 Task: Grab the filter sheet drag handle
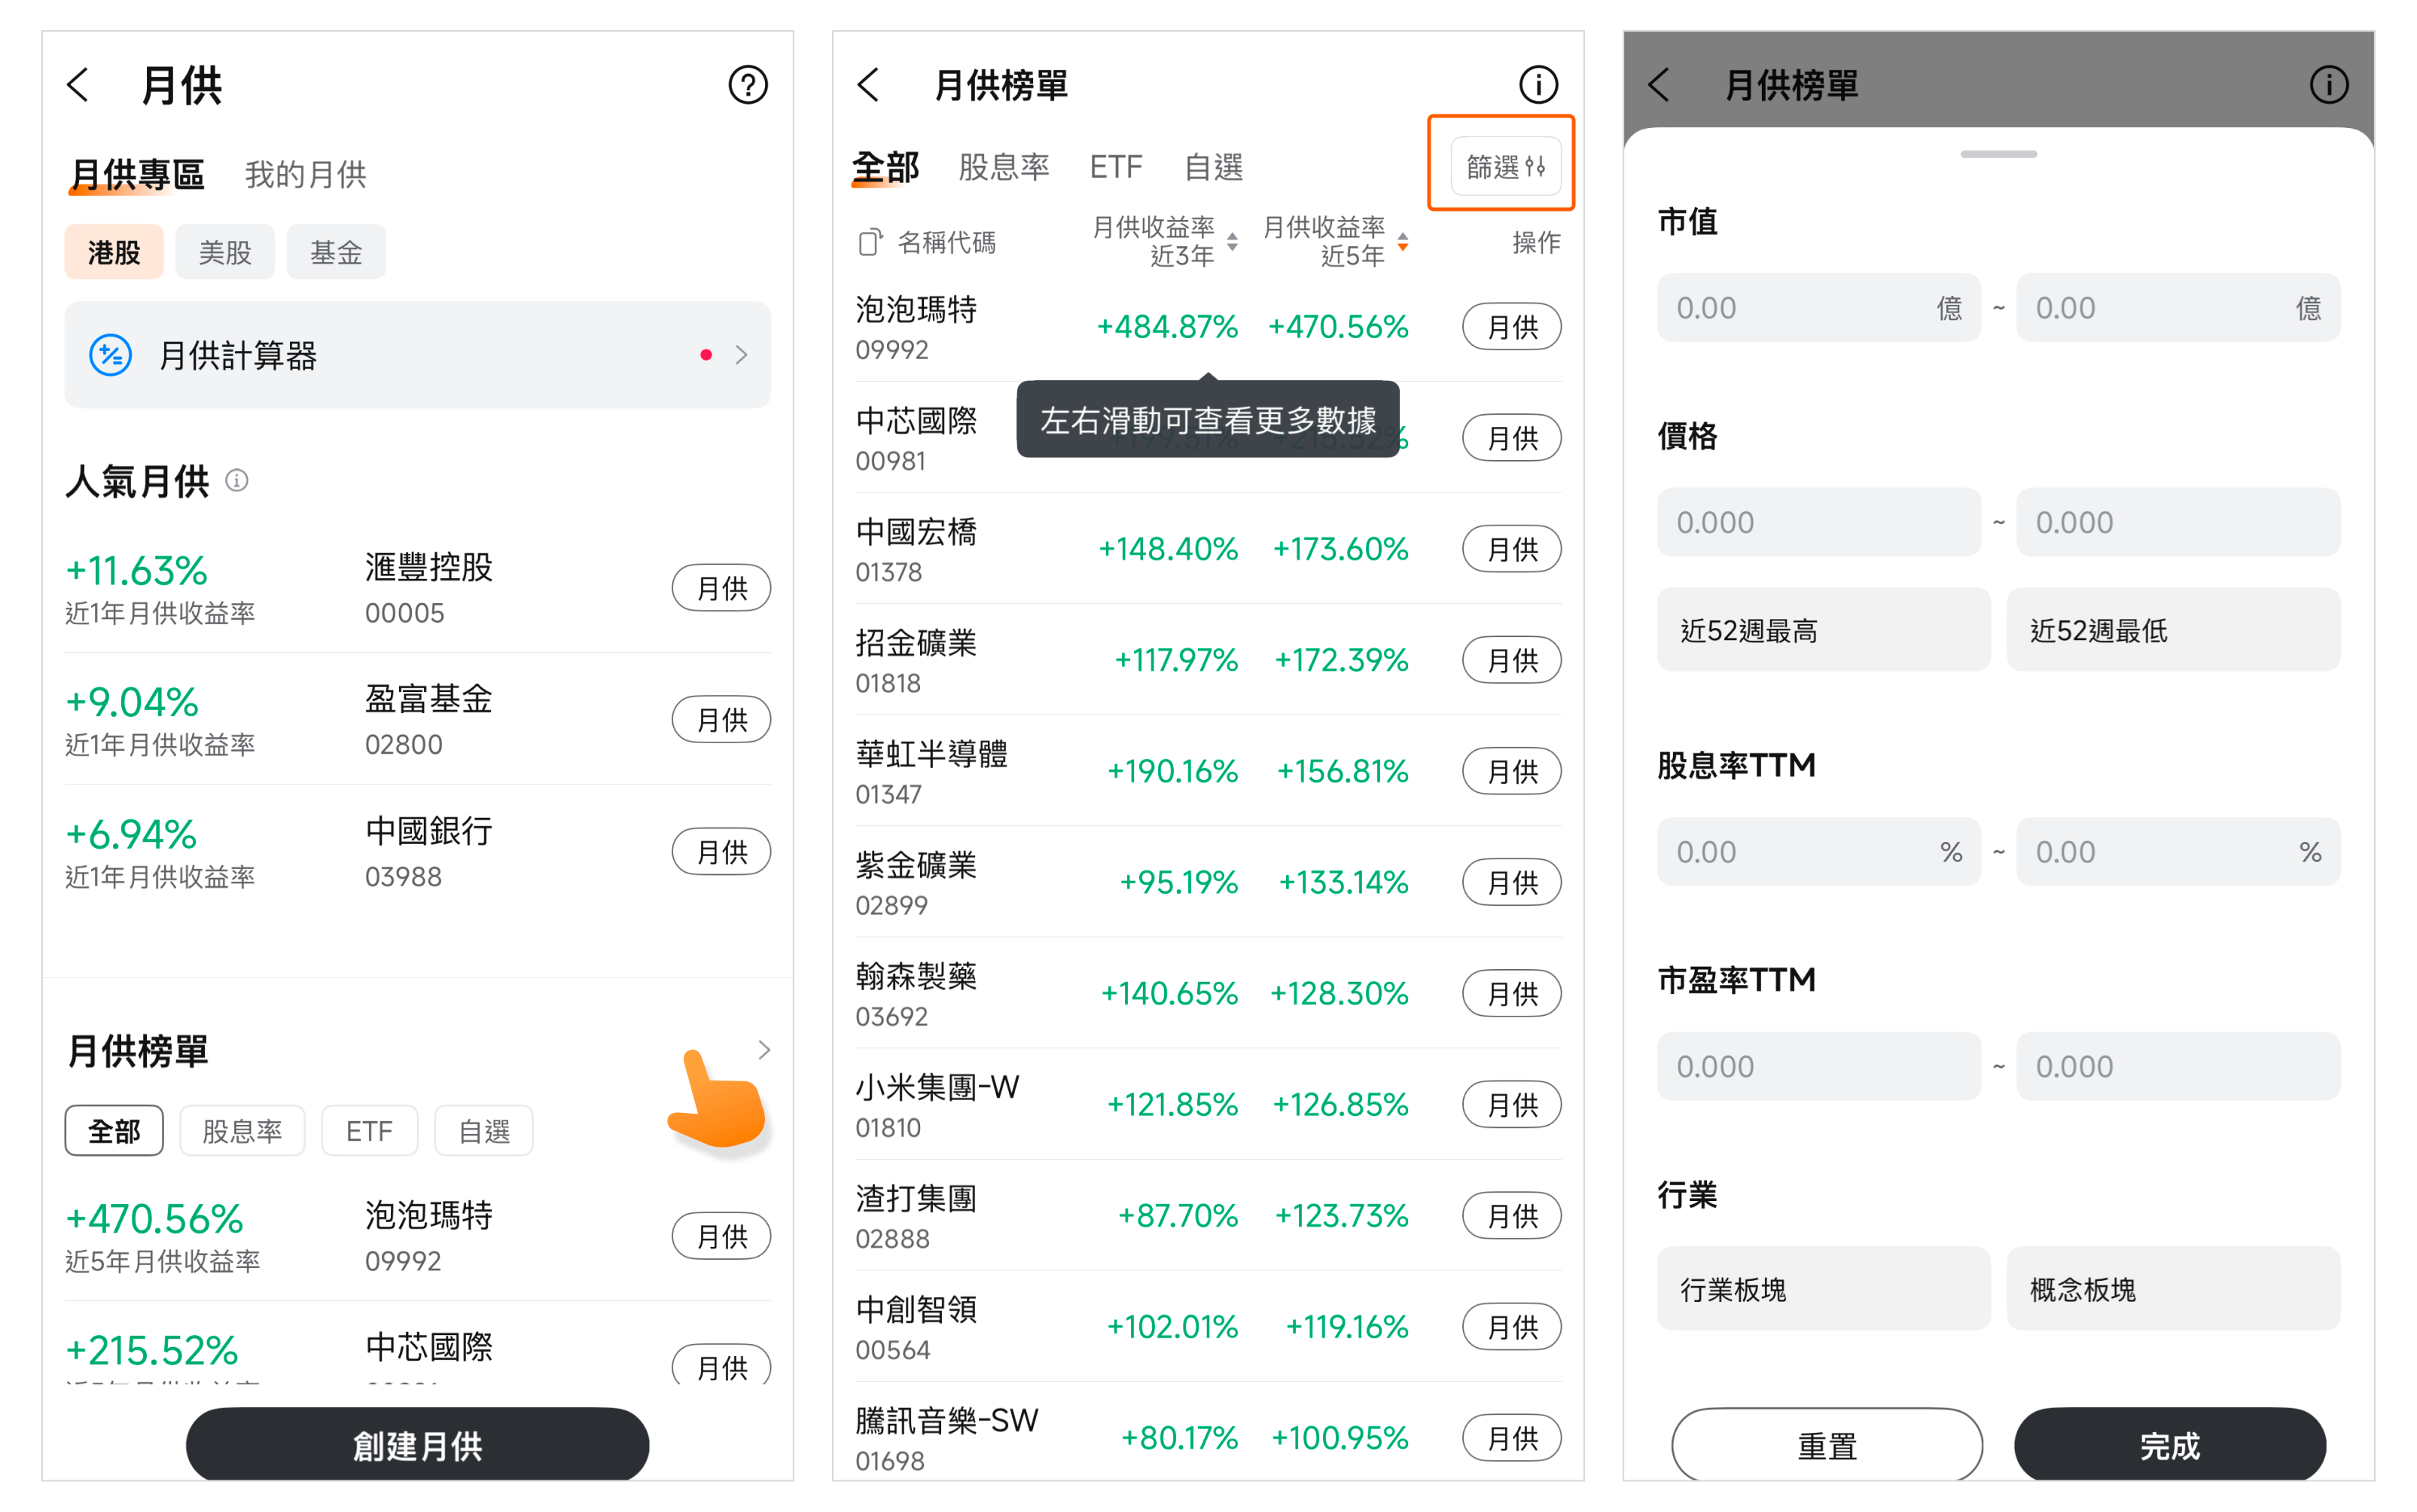click(x=1998, y=154)
